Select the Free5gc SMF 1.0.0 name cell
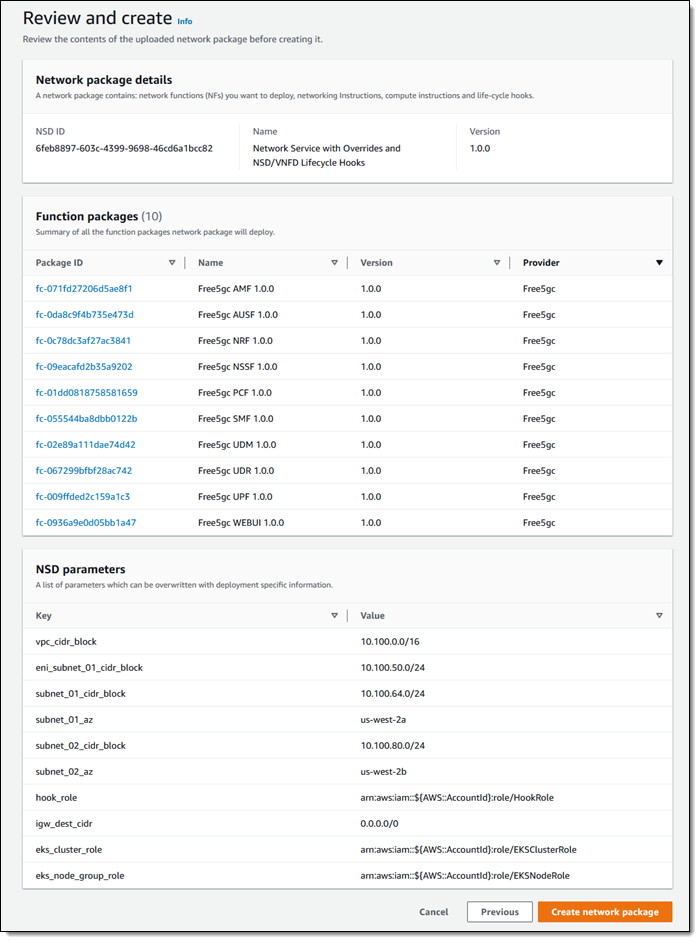Image resolution: width=700 pixels, height=942 pixels. coord(236,419)
